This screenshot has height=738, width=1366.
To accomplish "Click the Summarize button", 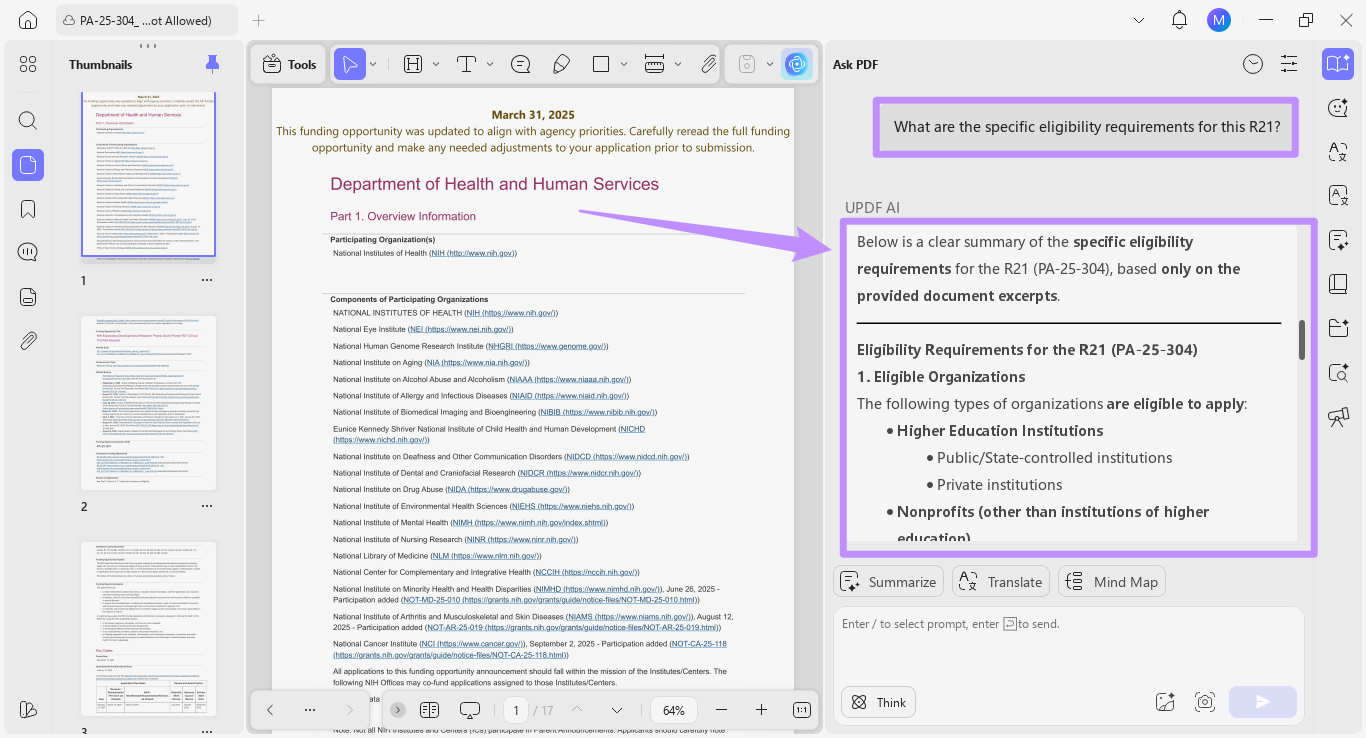I will coord(888,582).
